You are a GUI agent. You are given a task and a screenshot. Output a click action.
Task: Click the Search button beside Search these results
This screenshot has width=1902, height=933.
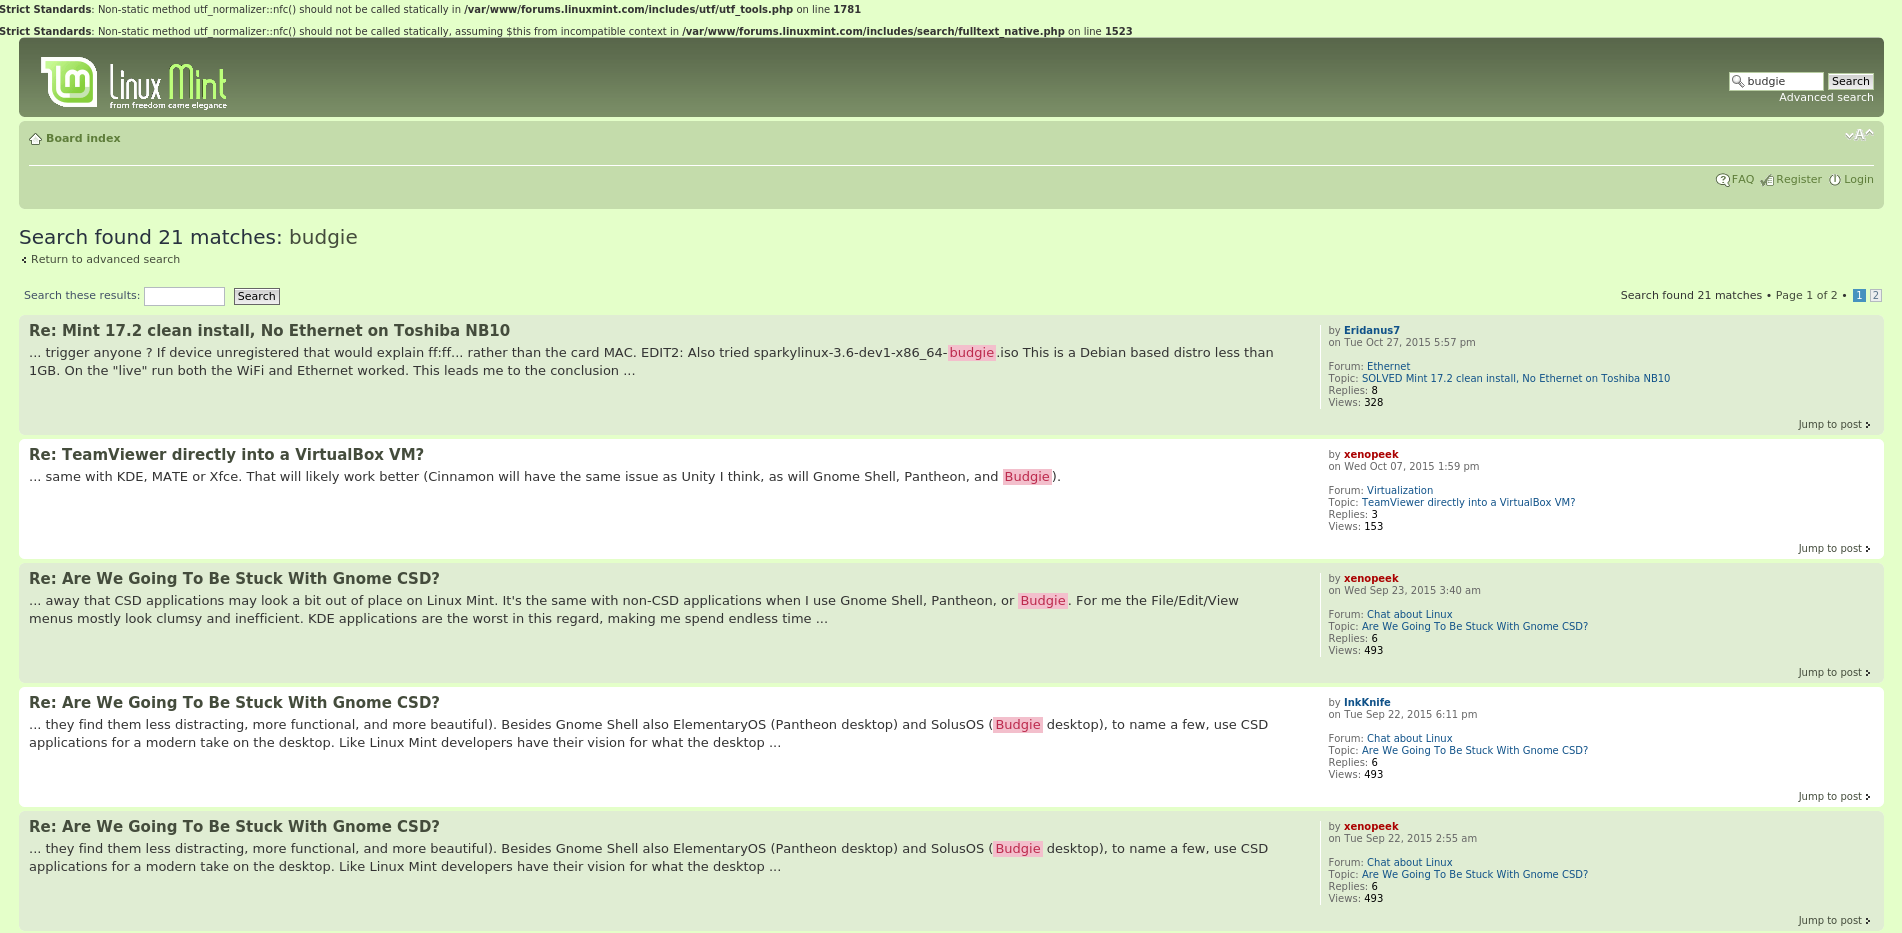256,296
